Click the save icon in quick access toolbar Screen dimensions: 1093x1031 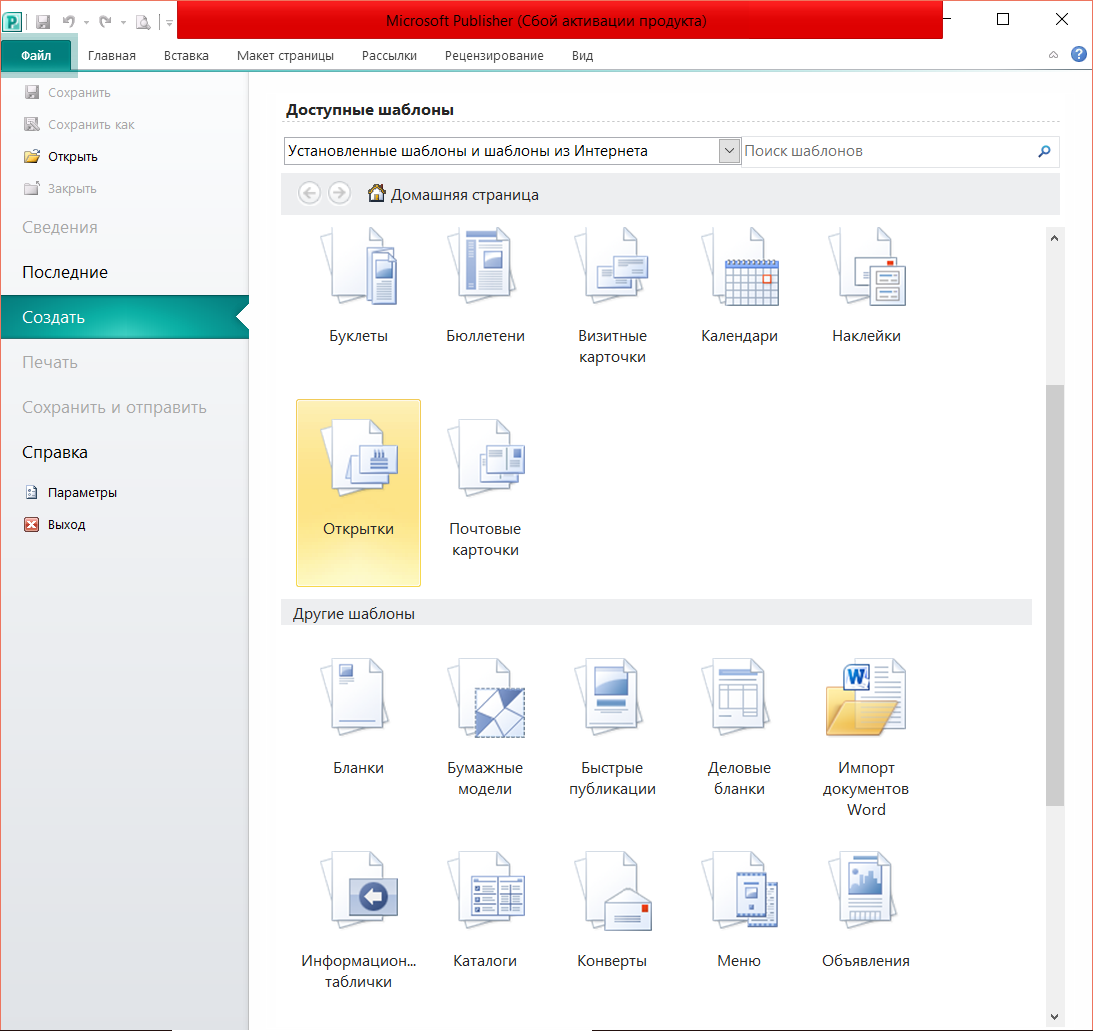43,22
